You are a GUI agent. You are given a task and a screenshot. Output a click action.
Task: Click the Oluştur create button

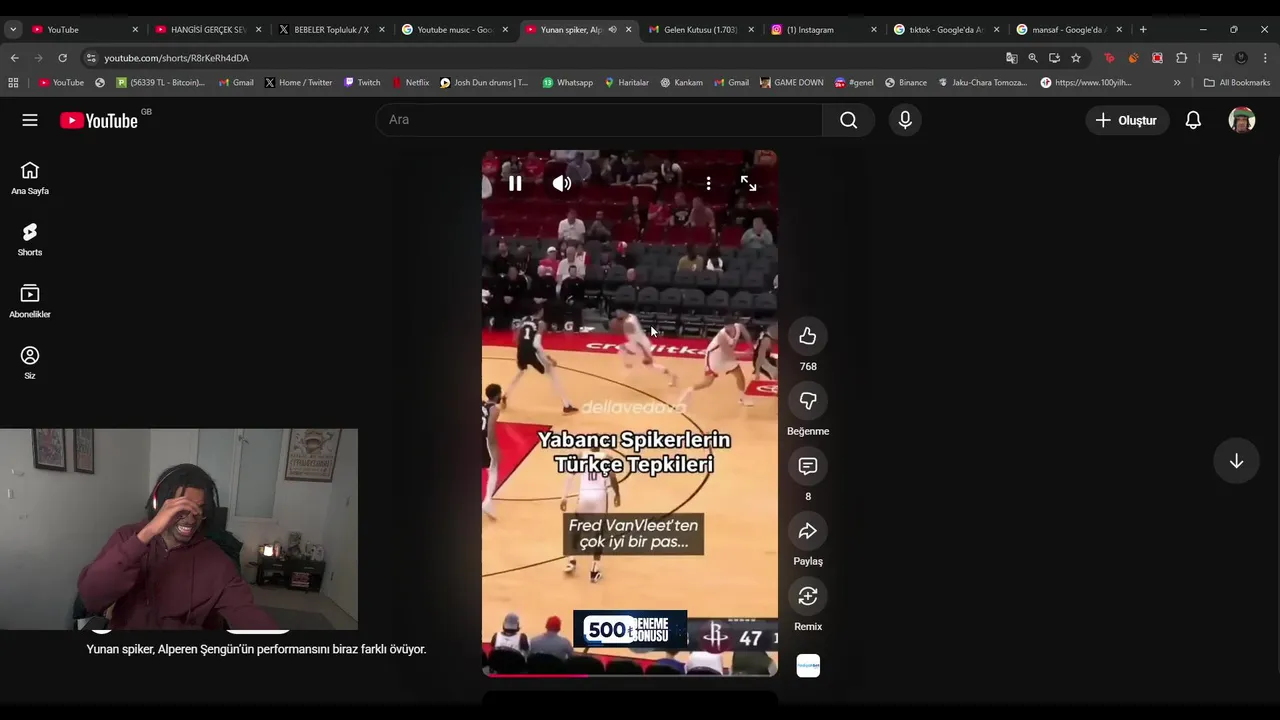coord(1127,120)
